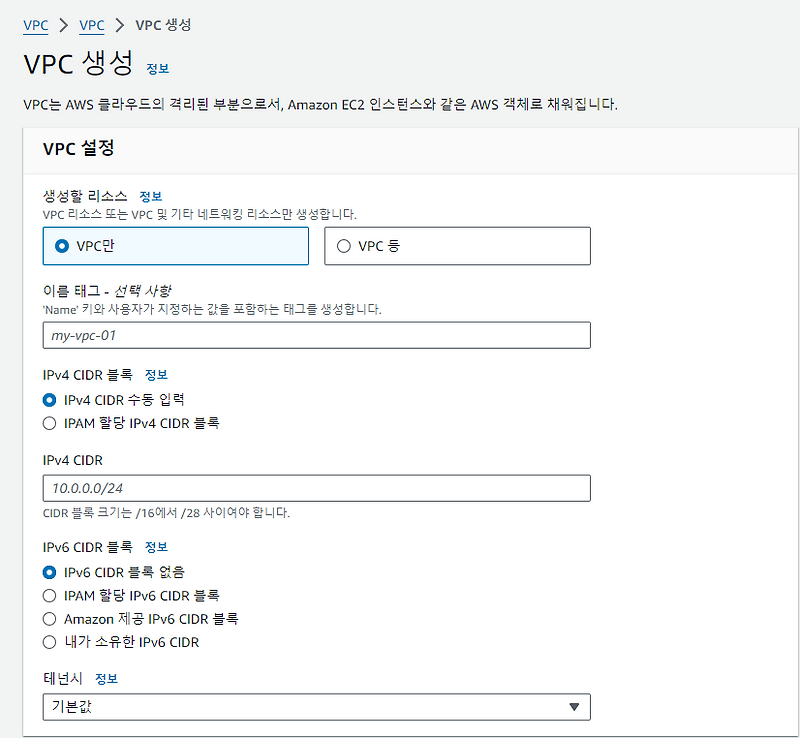This screenshot has width=800, height=738.
Task: Open the 정보 link for IPv6 CIDR 블록
Action: [155, 547]
